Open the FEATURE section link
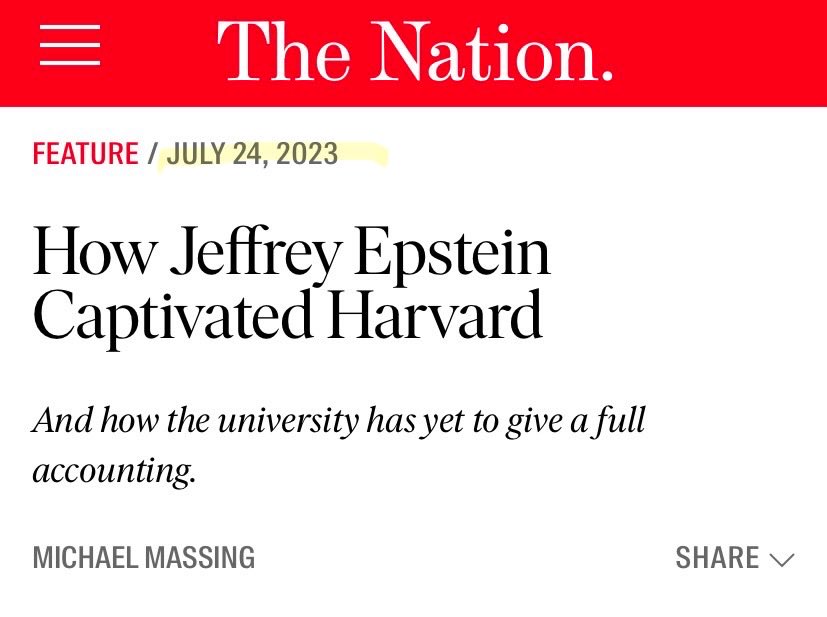827x617 pixels. (x=85, y=154)
